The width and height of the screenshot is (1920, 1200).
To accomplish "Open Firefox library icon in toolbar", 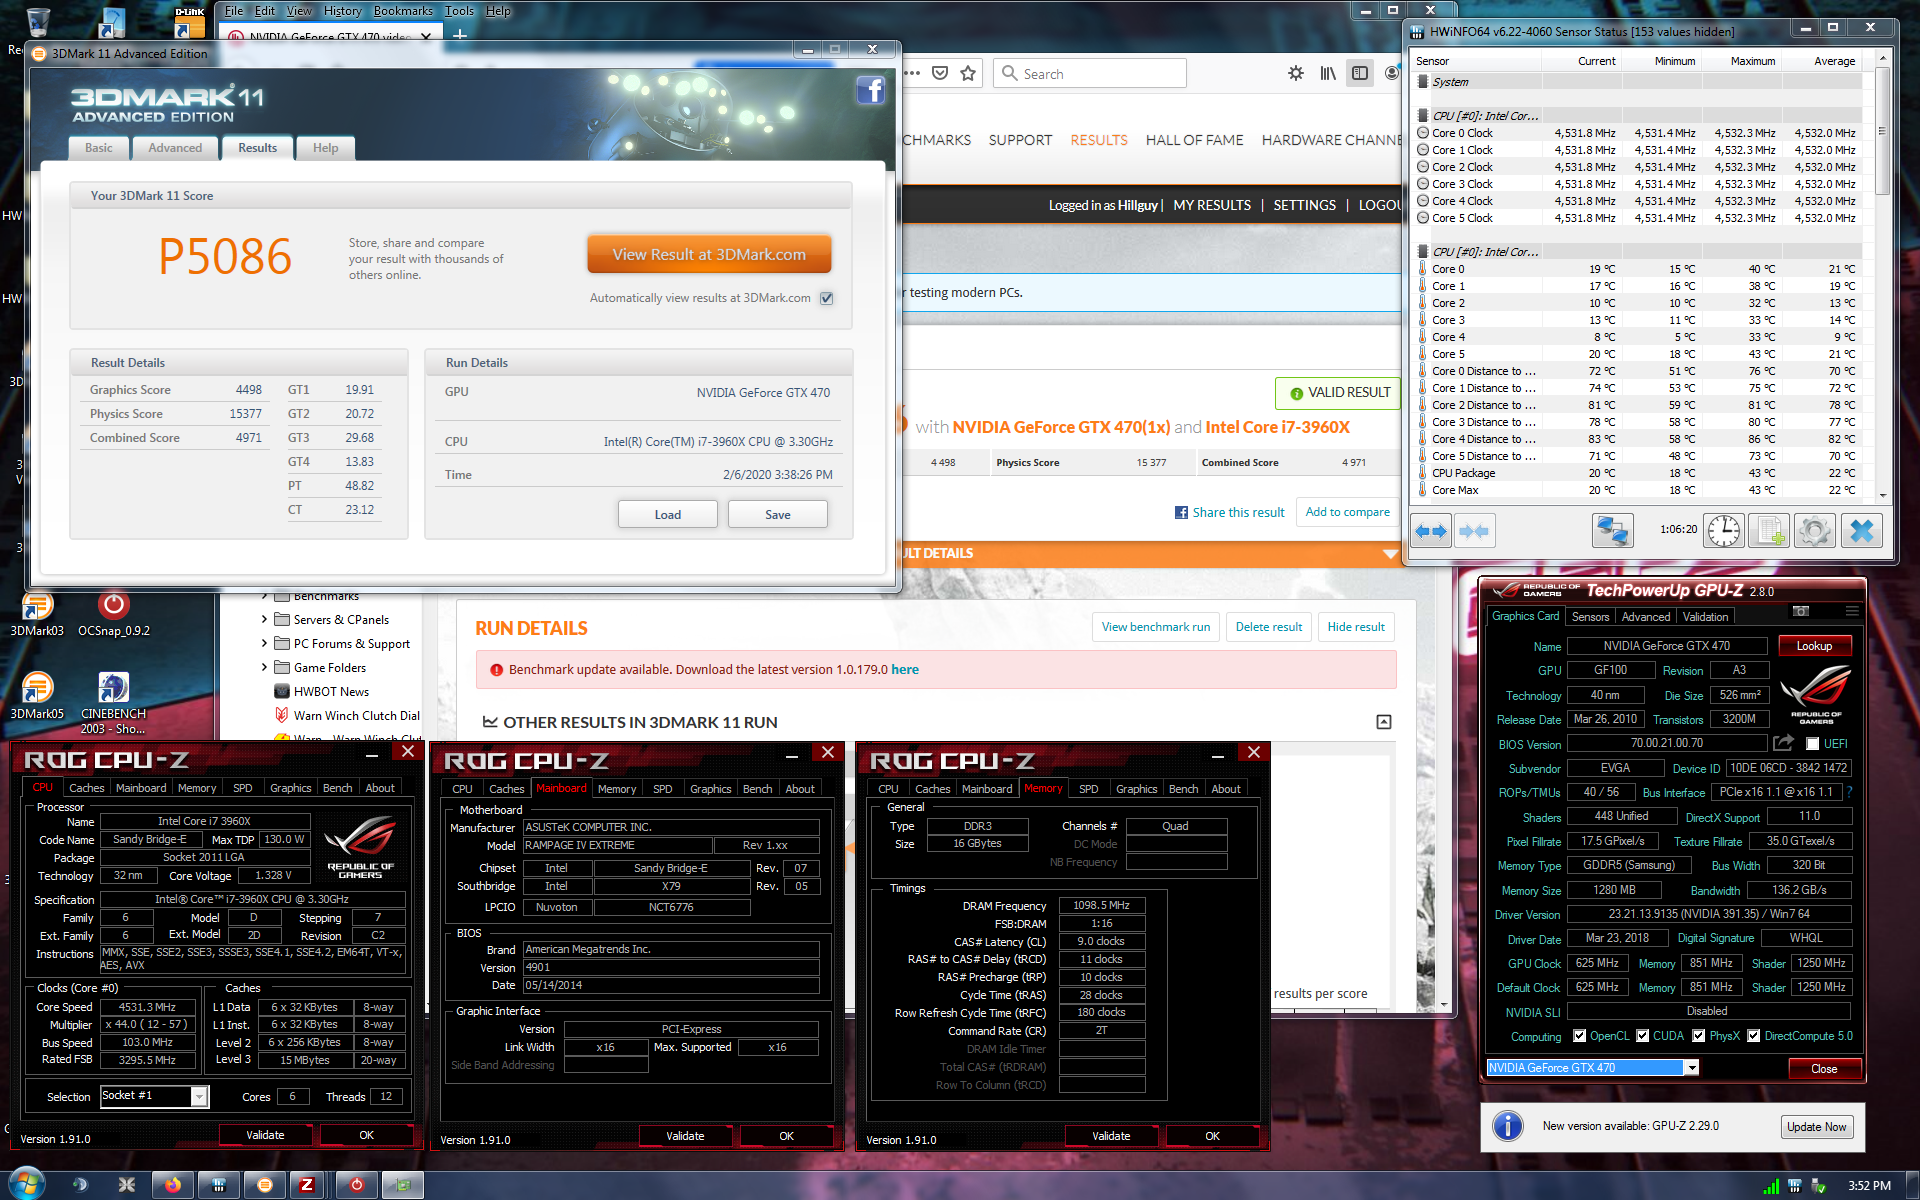I will (x=1328, y=73).
